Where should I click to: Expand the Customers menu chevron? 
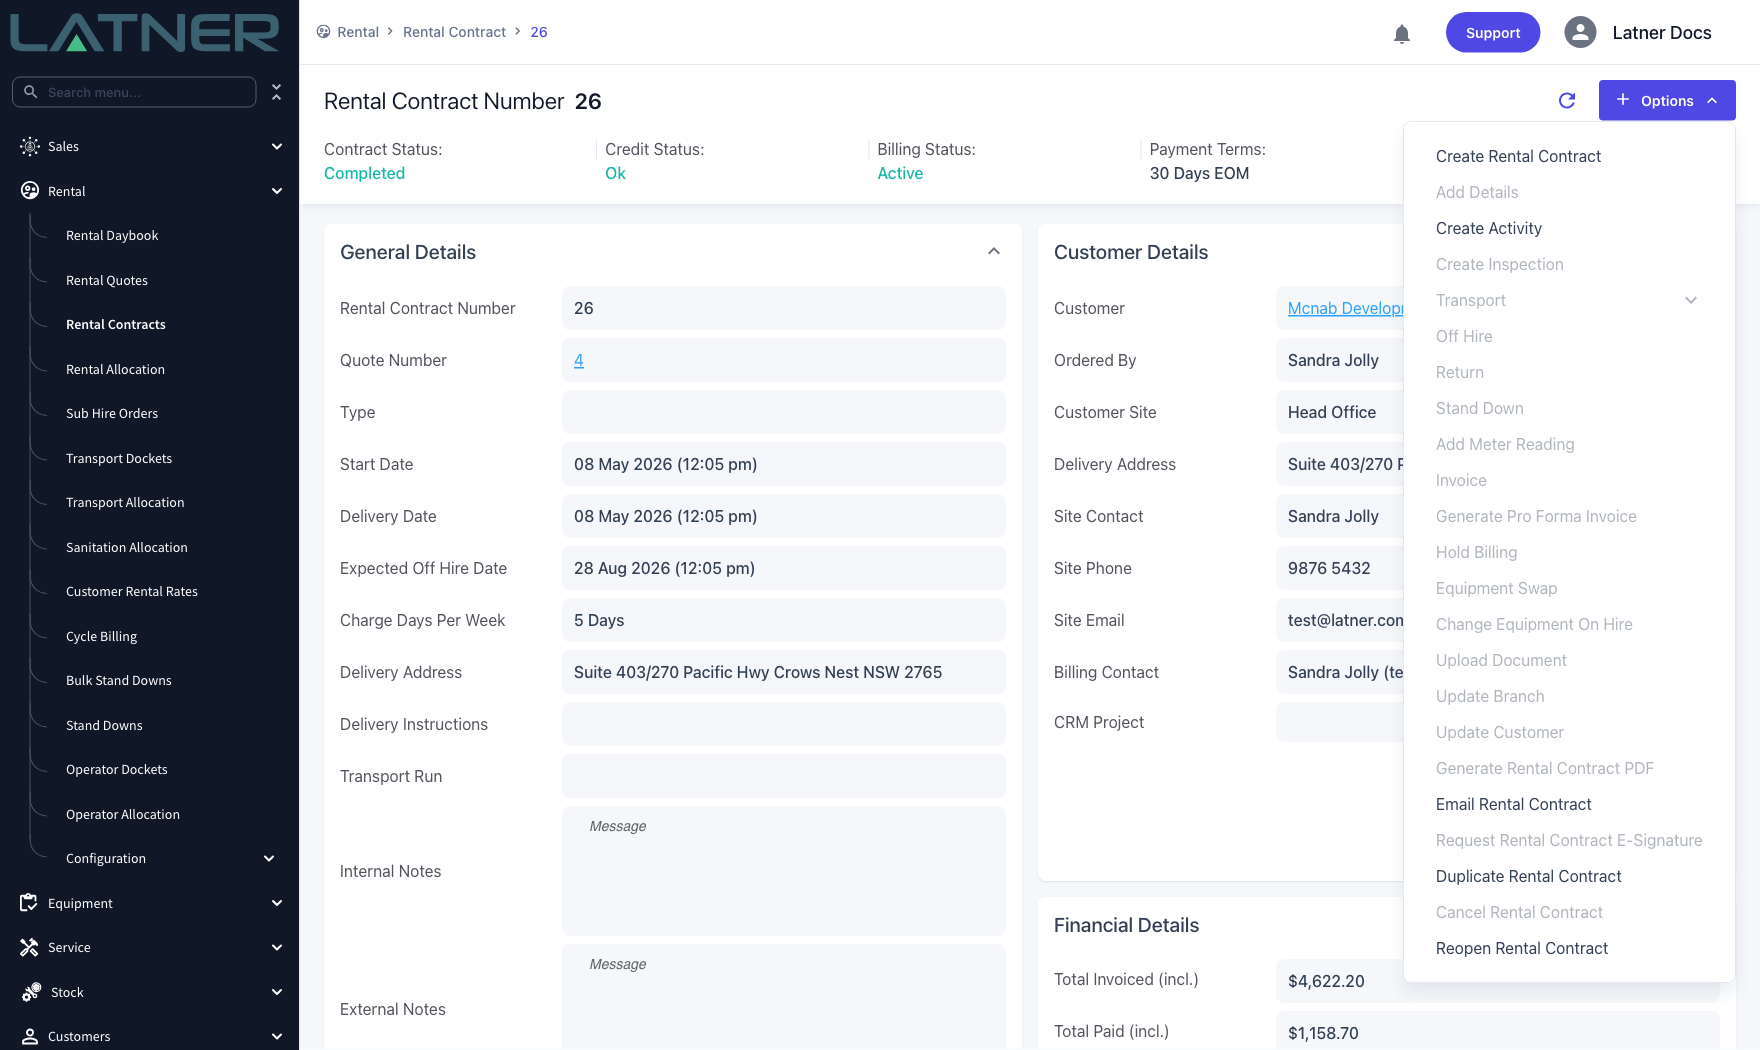click(x=277, y=1036)
